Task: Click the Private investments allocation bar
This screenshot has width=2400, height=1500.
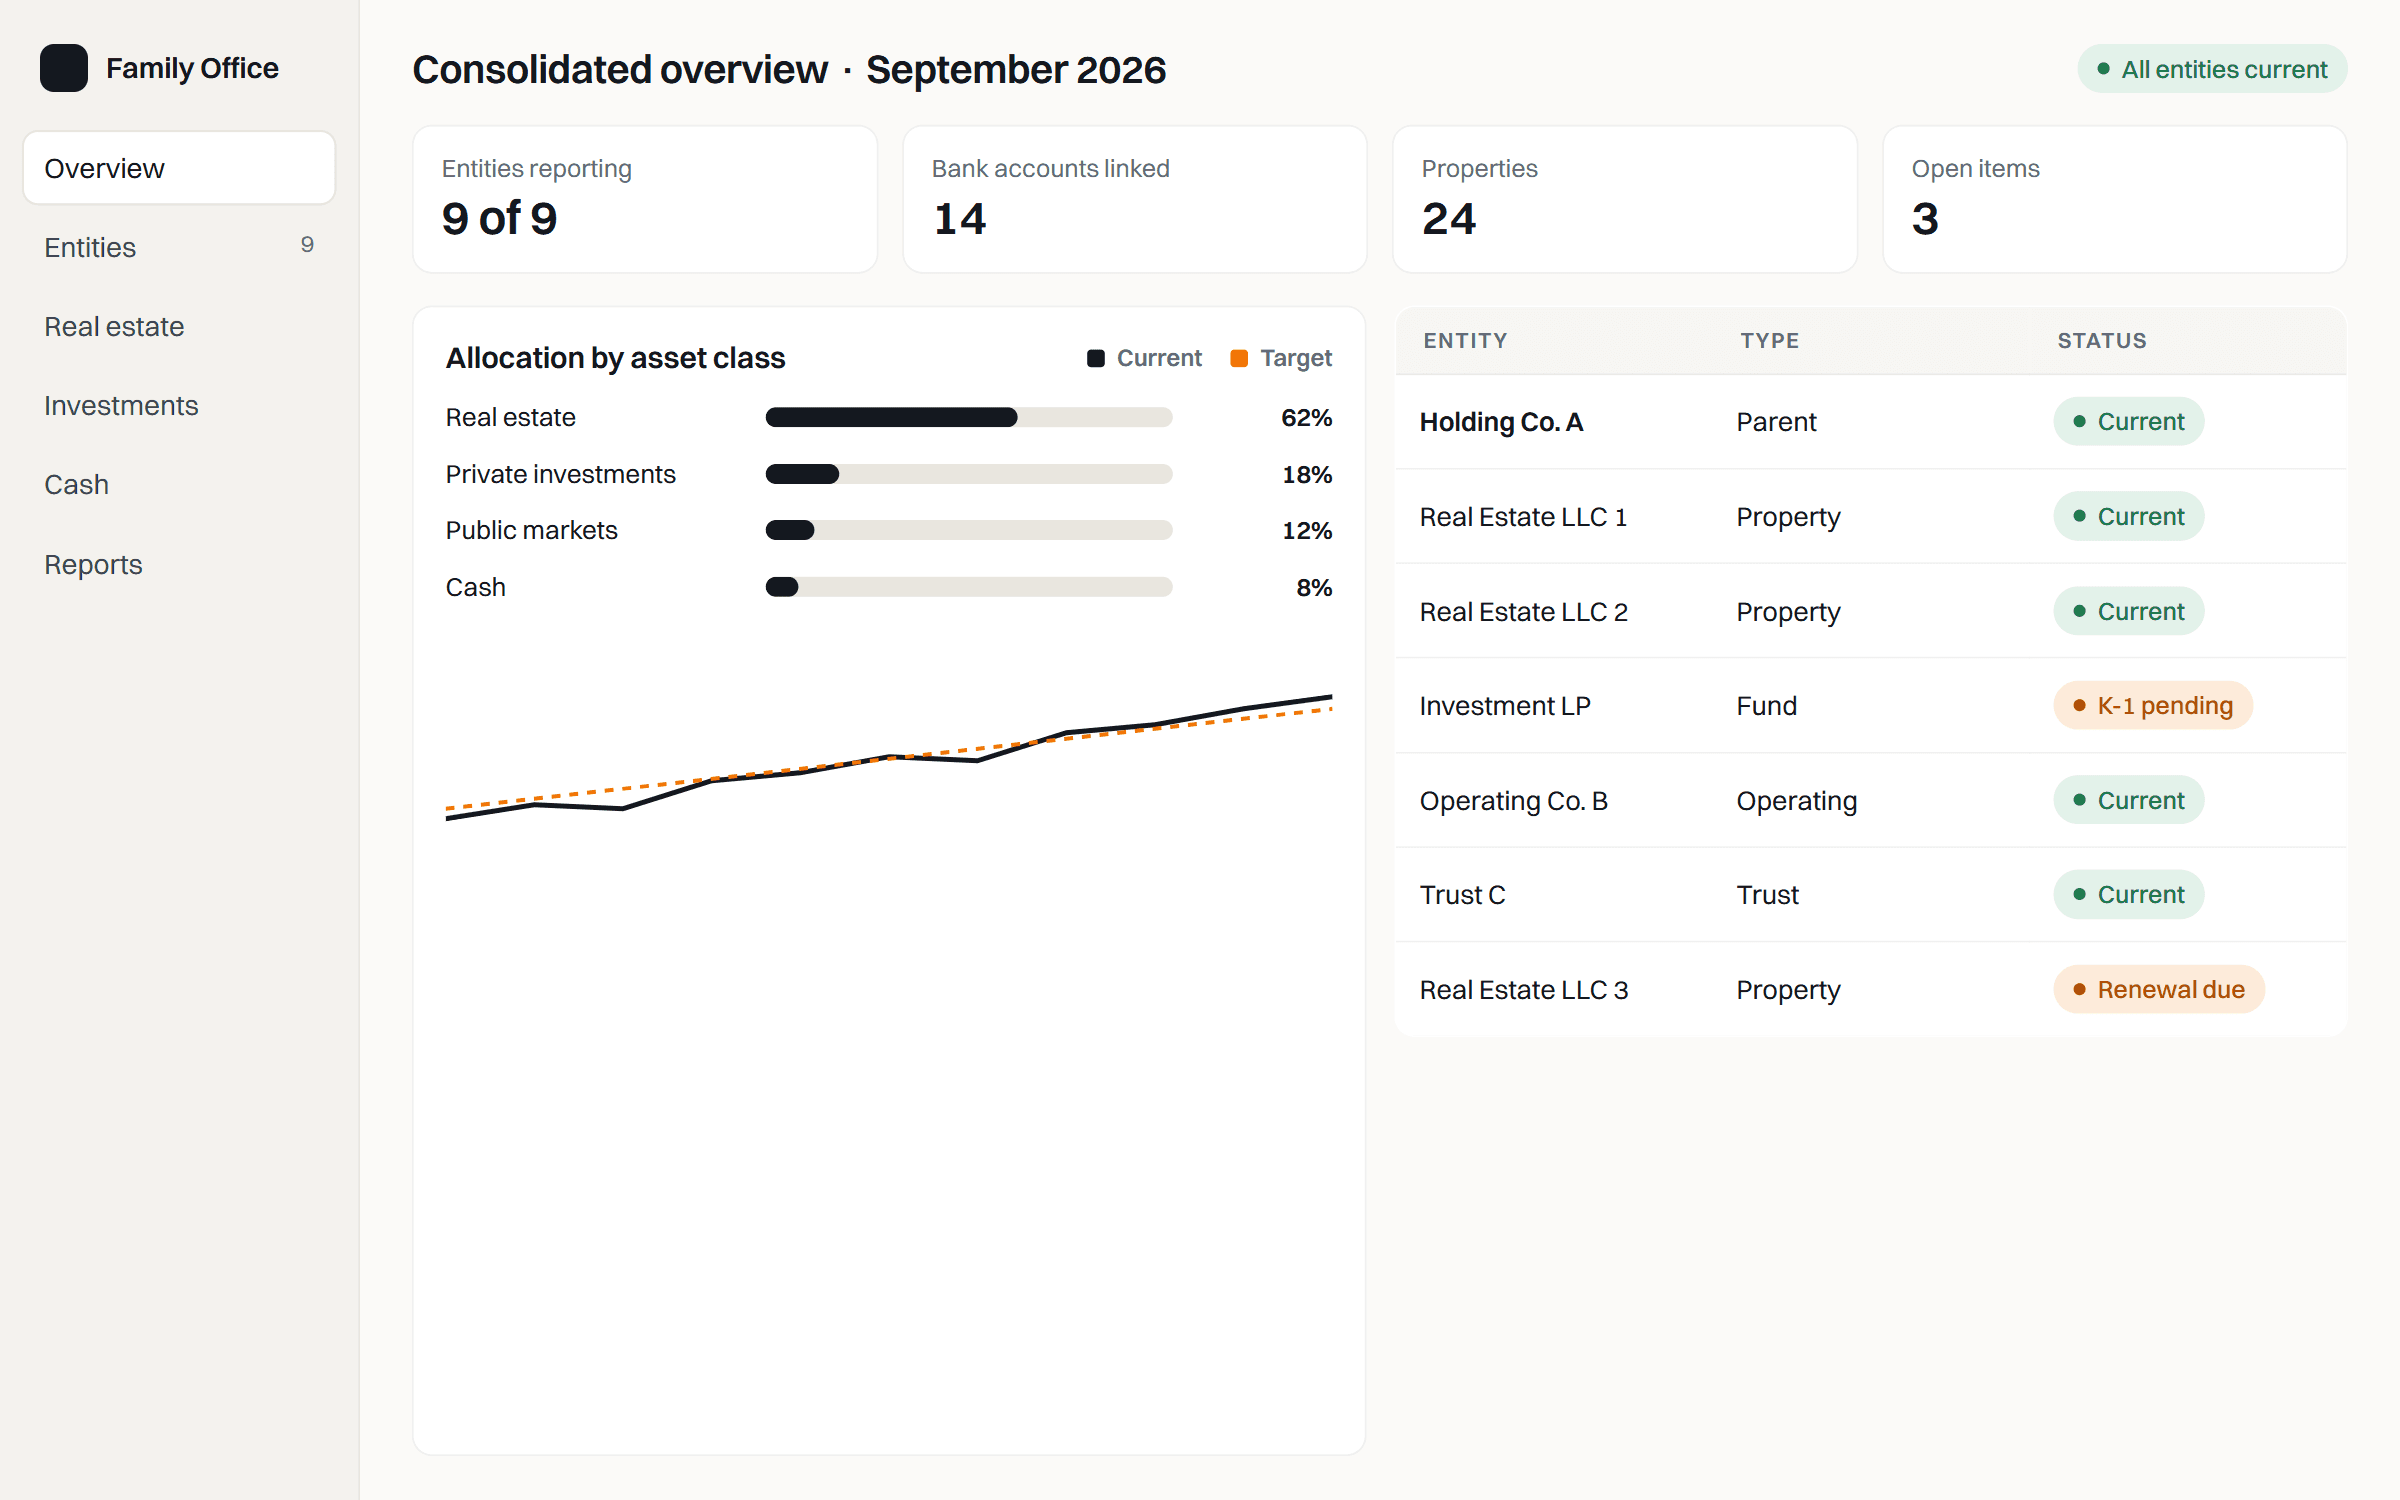Action: 969,474
